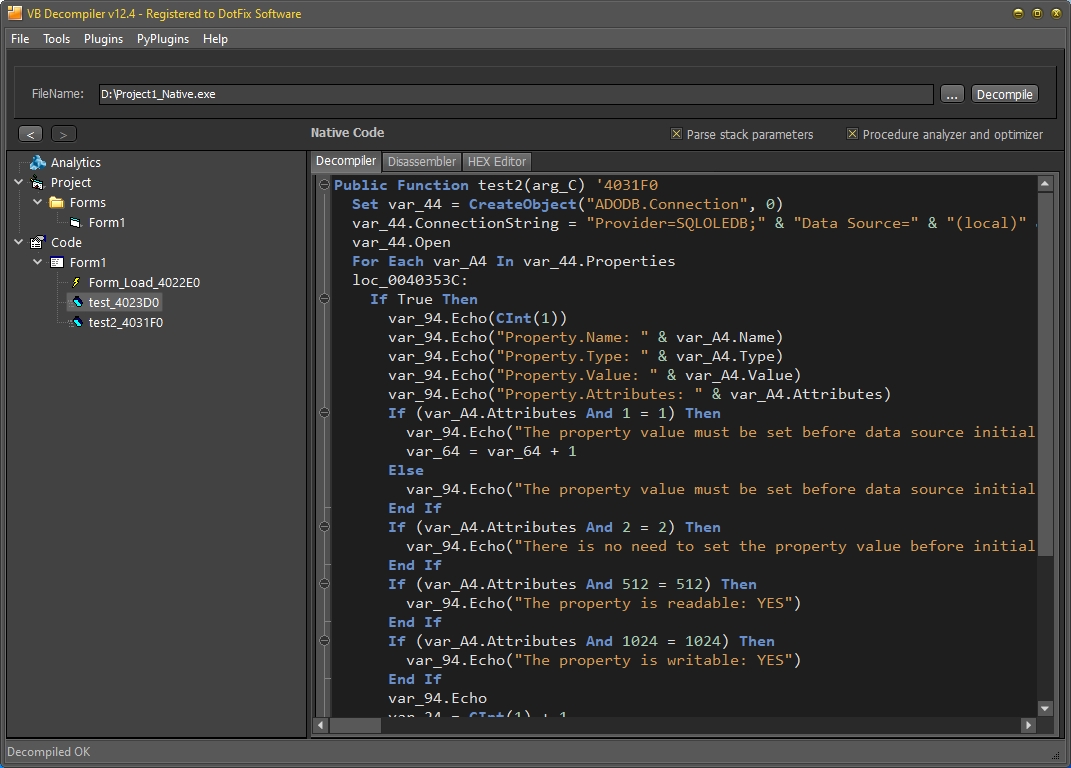The width and height of the screenshot is (1071, 768).
Task: Click the FileName path input field
Action: click(x=516, y=94)
